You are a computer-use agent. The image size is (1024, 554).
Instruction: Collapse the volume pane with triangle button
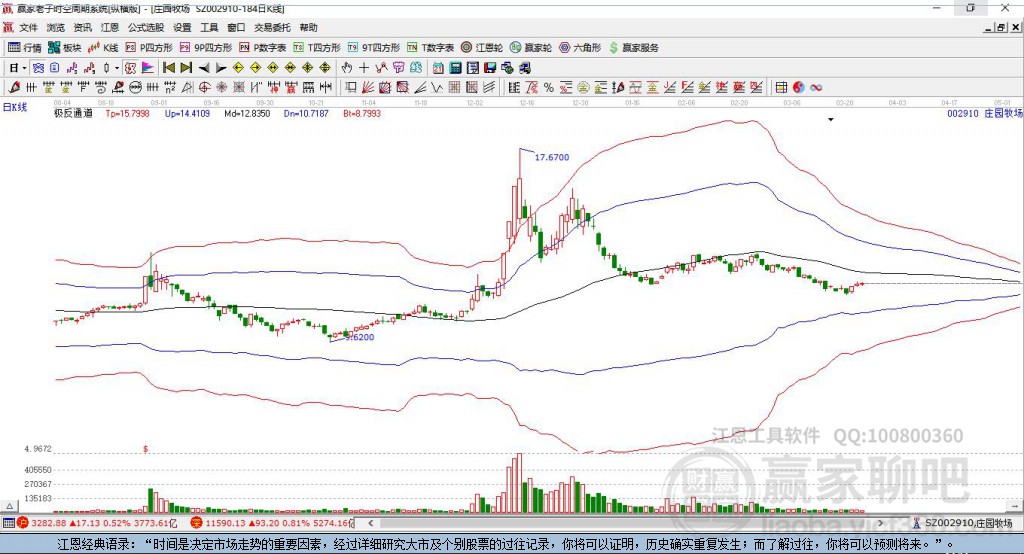9,506
